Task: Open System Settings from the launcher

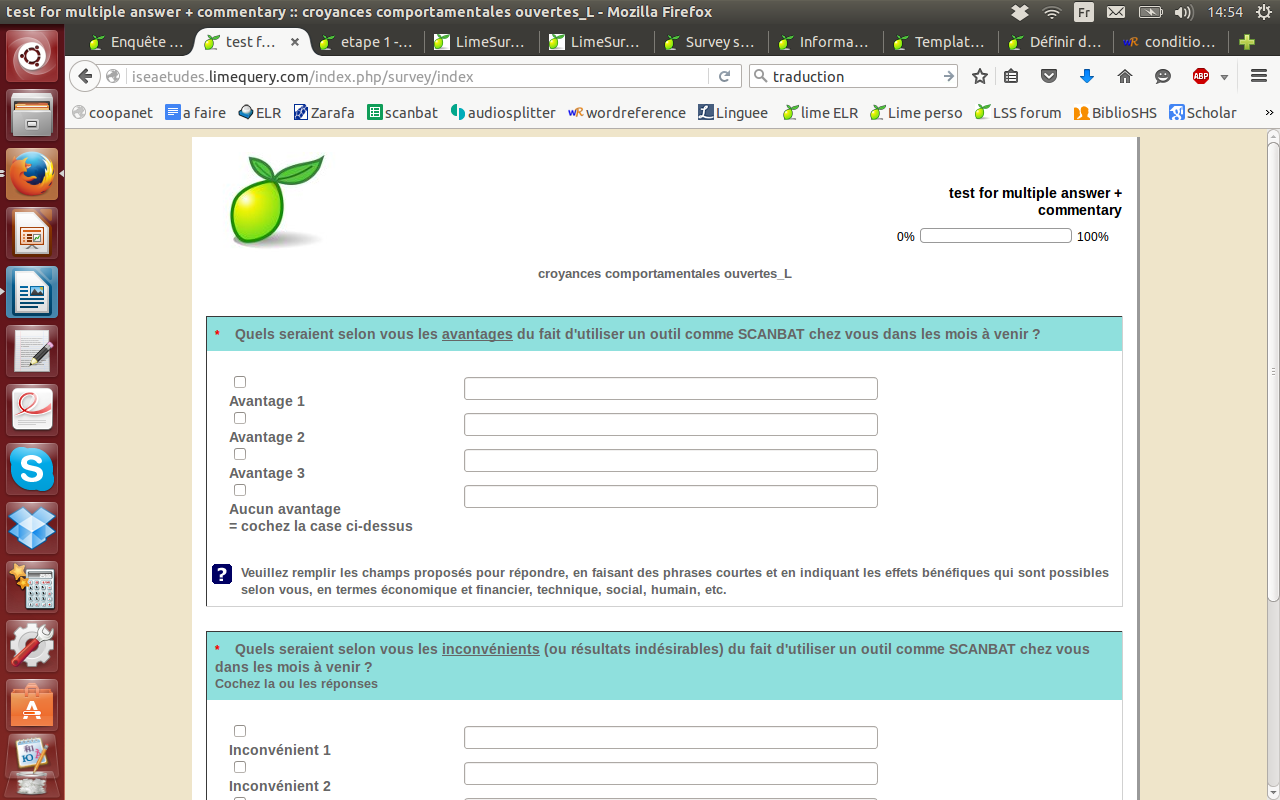Action: [x=32, y=646]
